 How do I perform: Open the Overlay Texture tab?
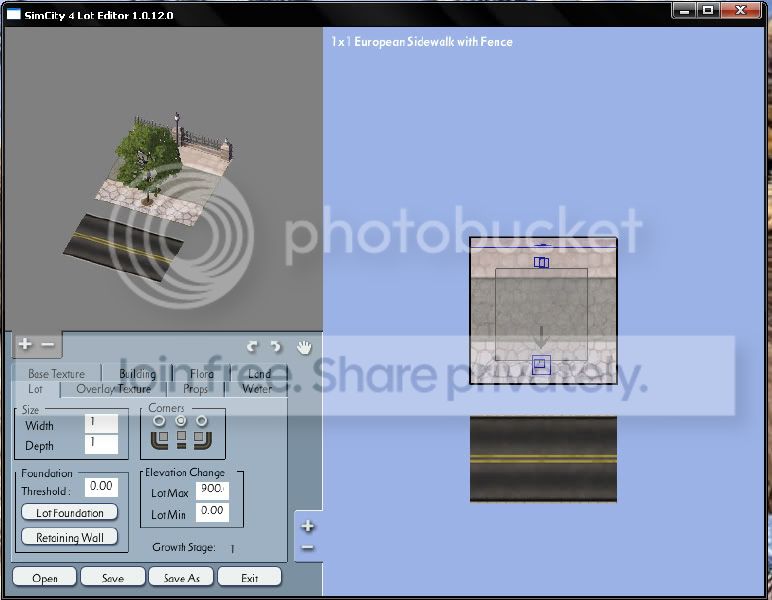(x=113, y=389)
